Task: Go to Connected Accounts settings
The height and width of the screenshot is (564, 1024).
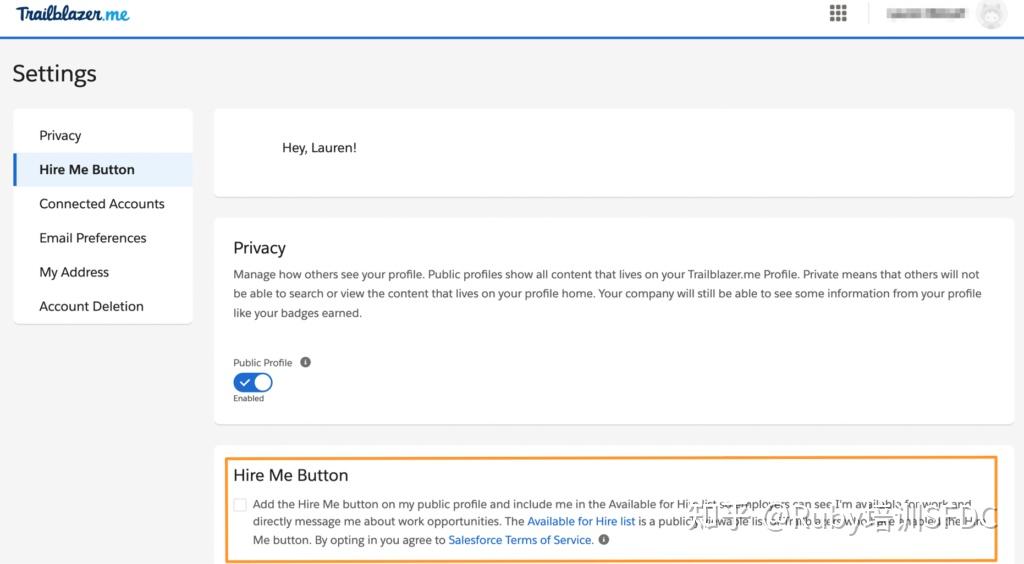Action: [x=103, y=204]
